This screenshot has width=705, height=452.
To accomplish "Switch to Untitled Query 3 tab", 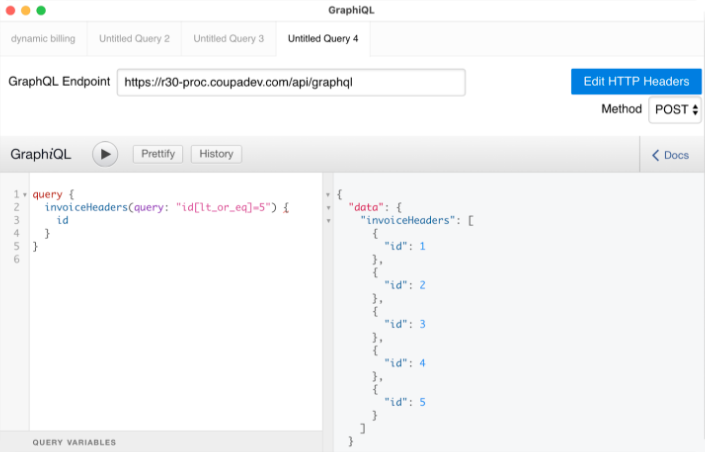I will pos(228,39).
